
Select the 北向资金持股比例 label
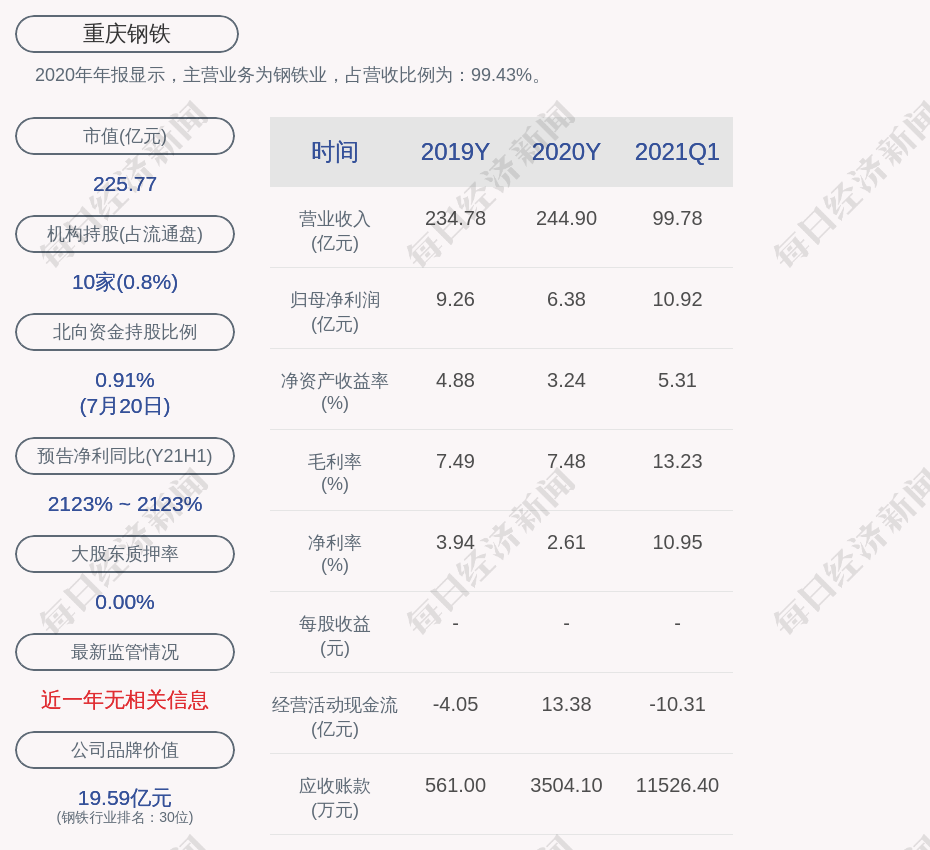pos(125,332)
